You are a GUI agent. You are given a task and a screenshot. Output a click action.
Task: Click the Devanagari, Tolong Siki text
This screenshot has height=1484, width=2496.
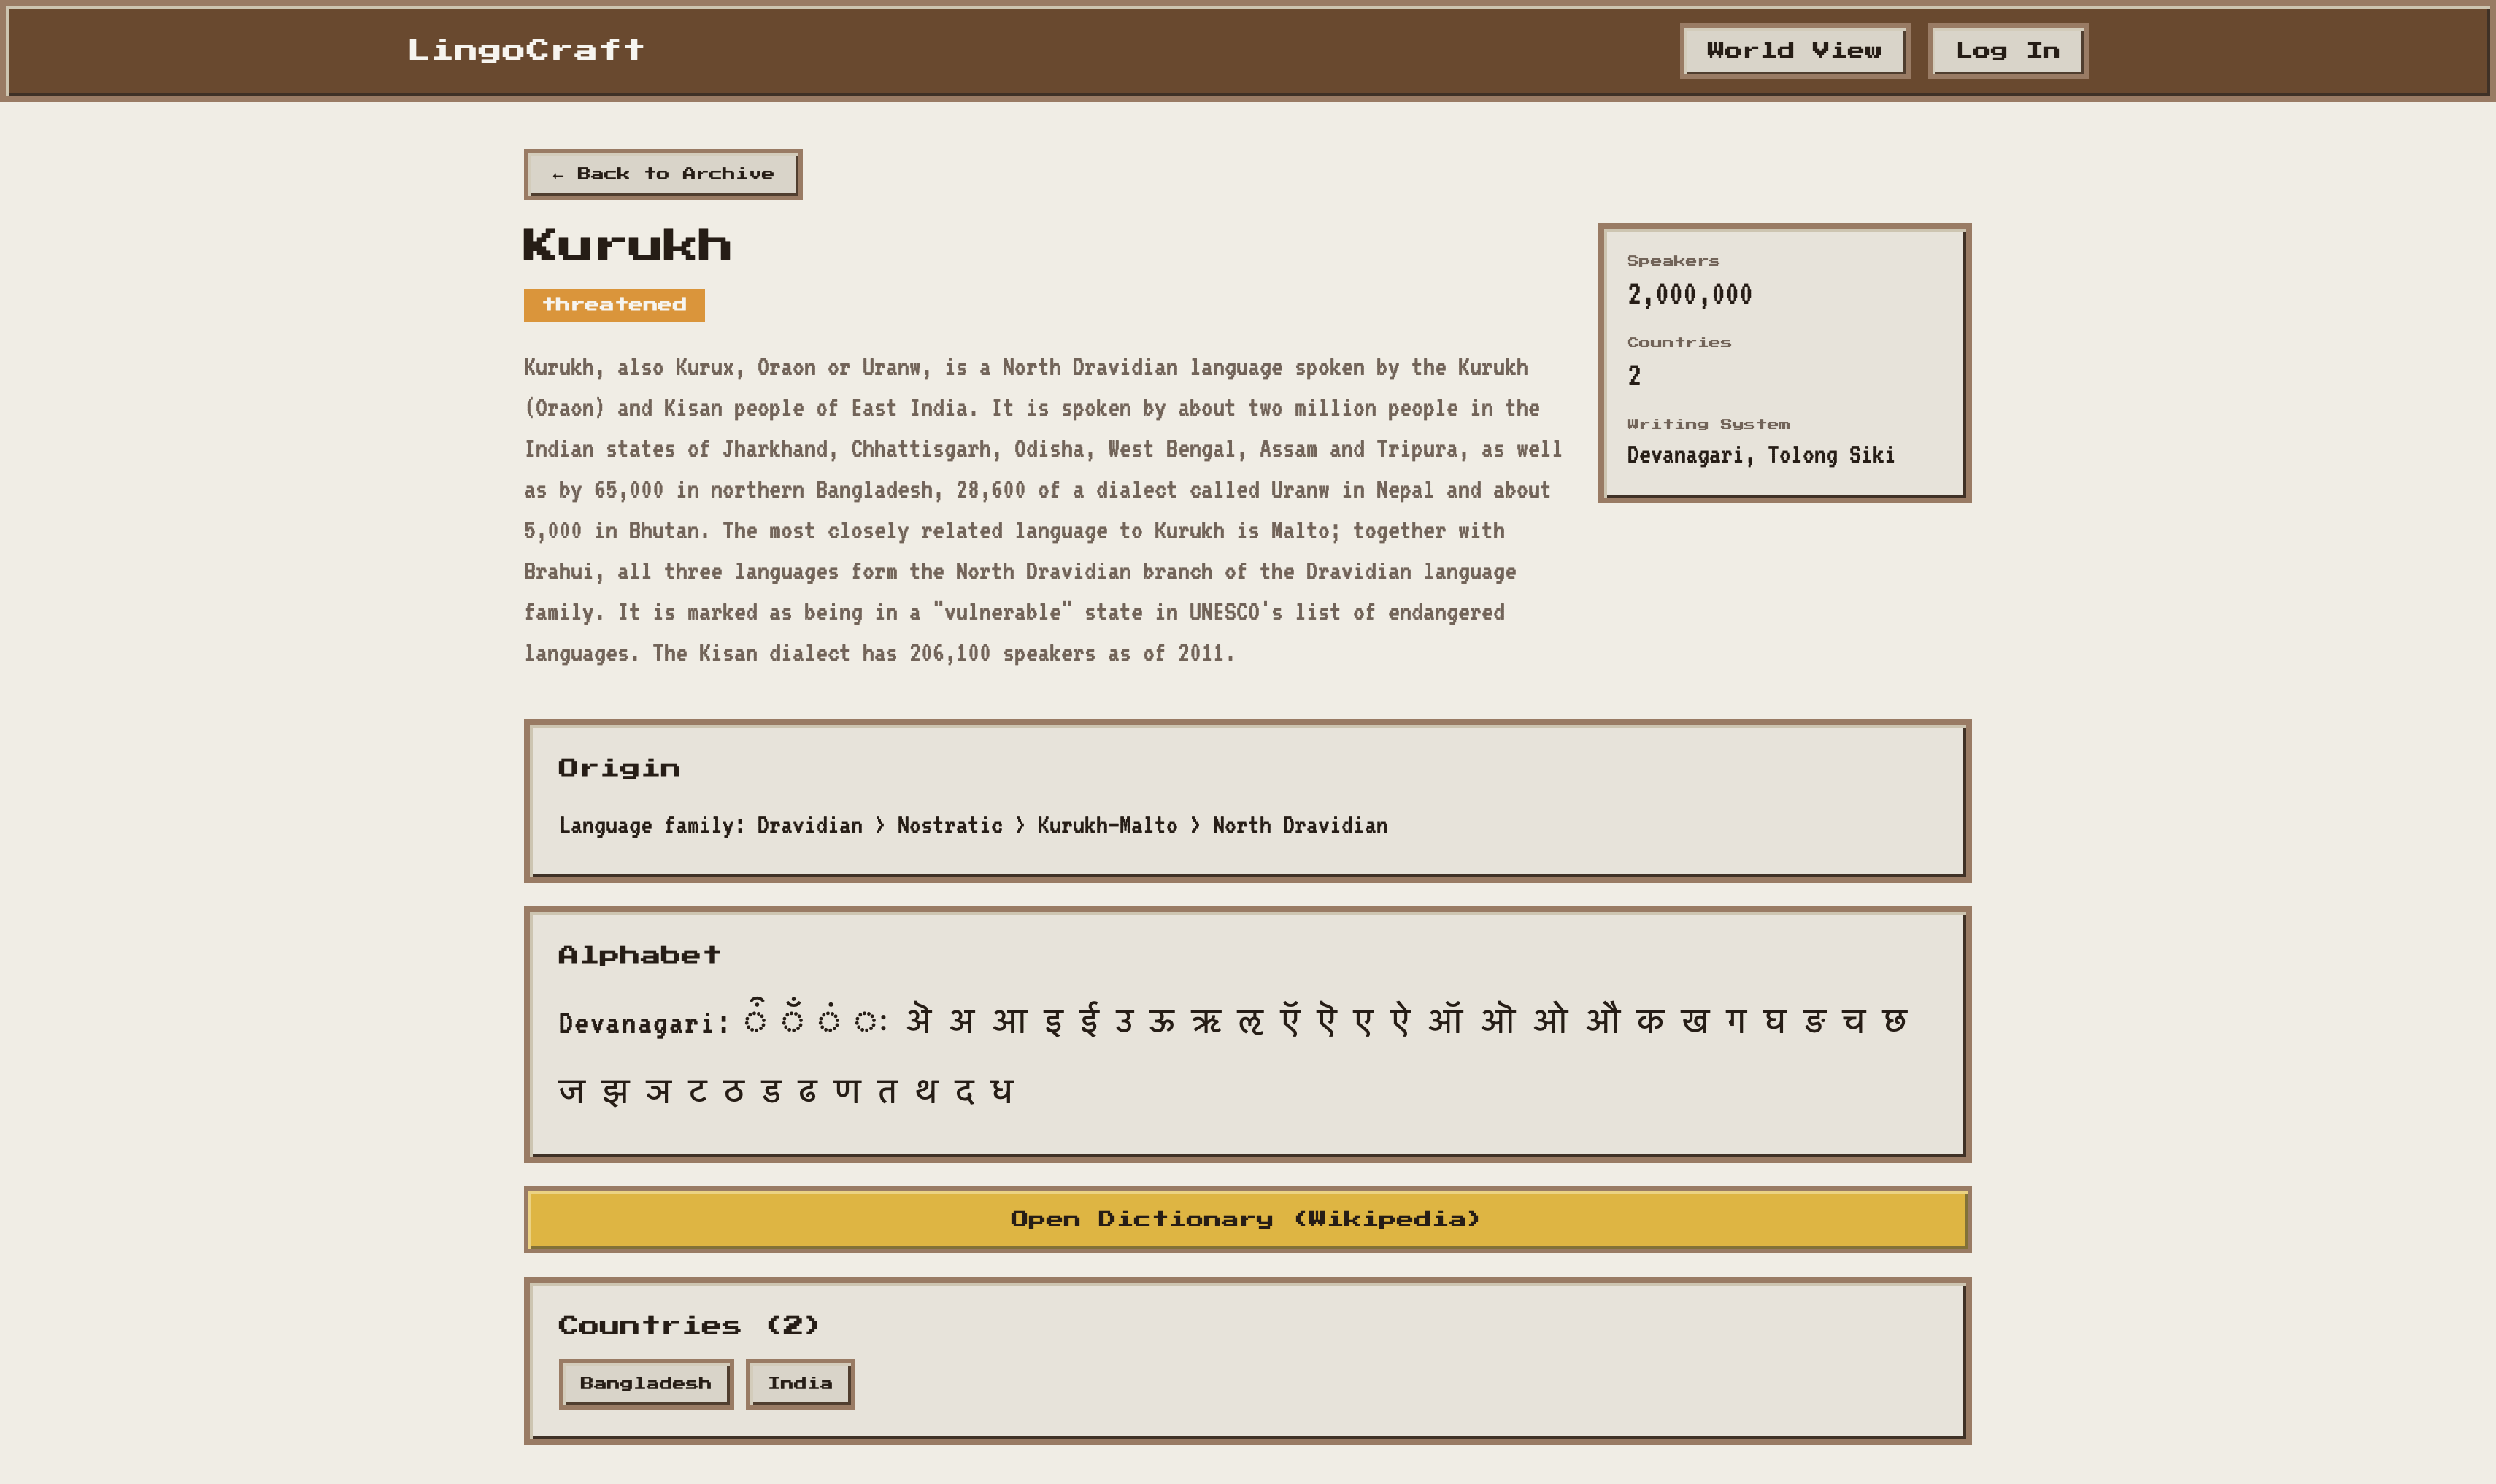click(1760, 455)
